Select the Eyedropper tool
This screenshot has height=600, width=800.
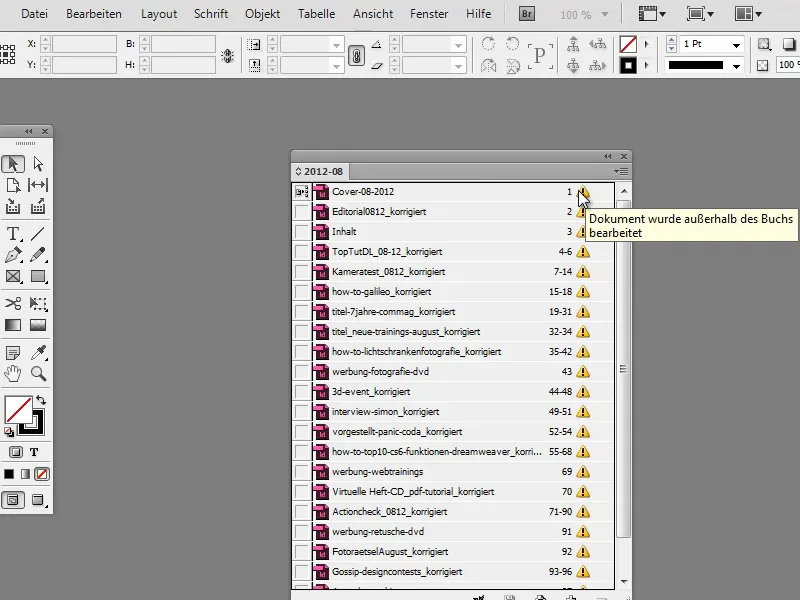pyautogui.click(x=38, y=353)
